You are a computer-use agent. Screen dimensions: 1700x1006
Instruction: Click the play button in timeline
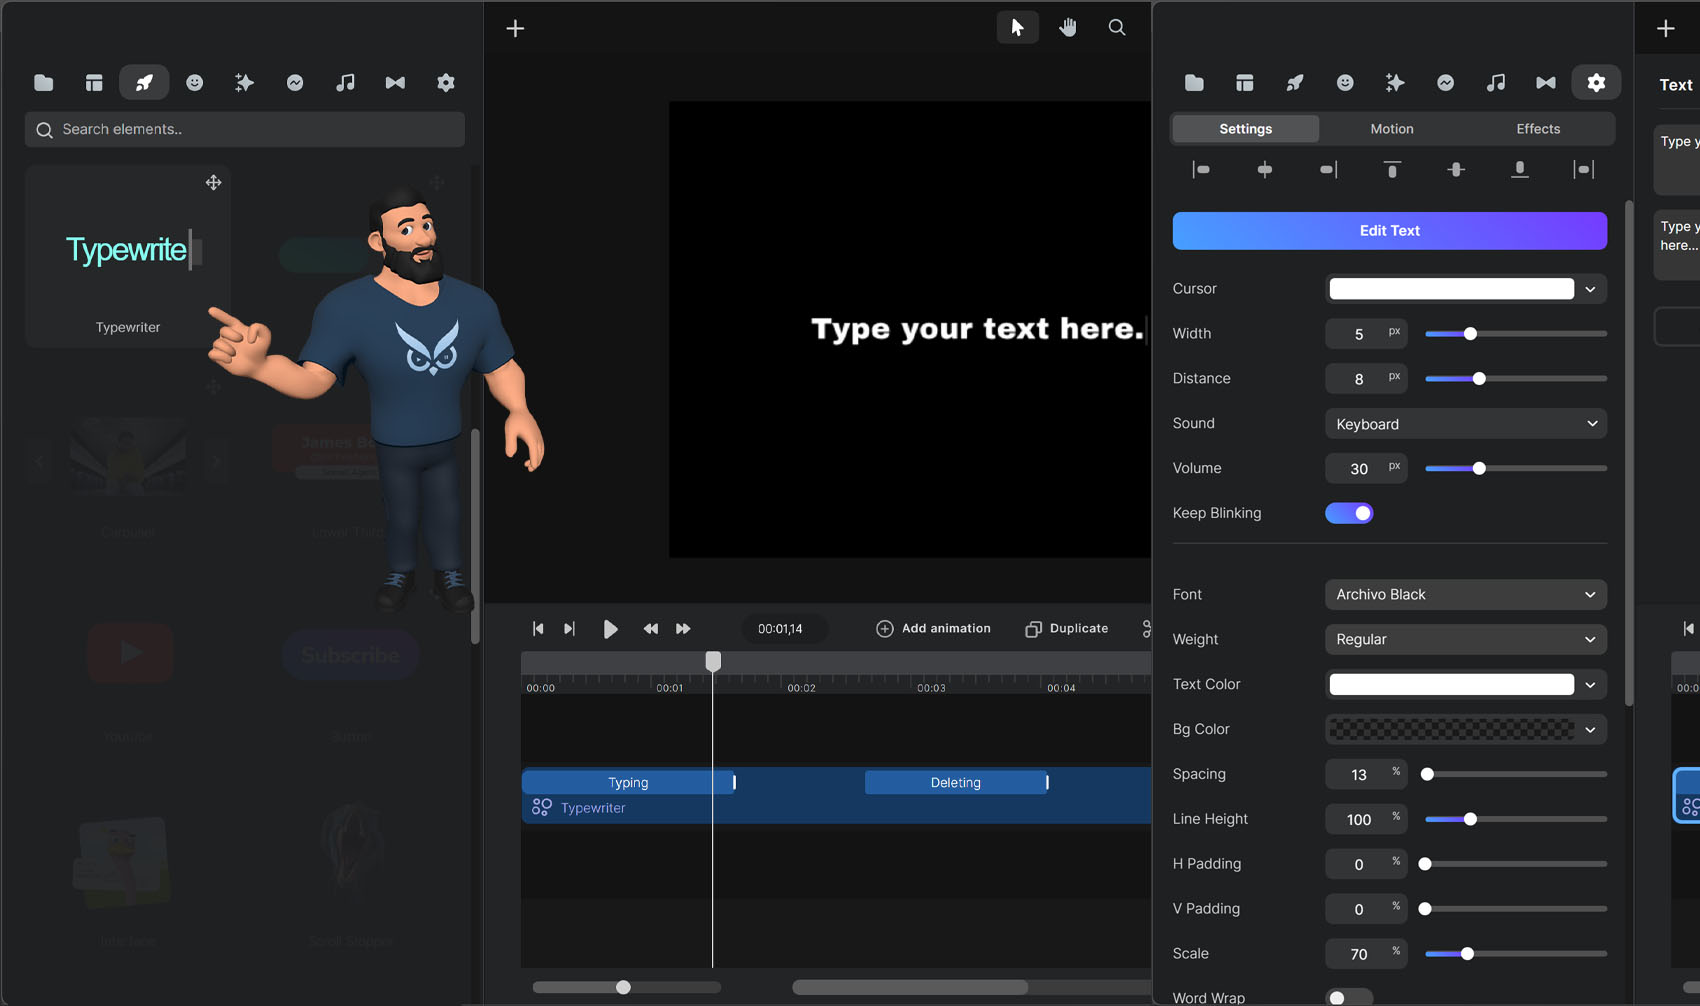pos(610,629)
